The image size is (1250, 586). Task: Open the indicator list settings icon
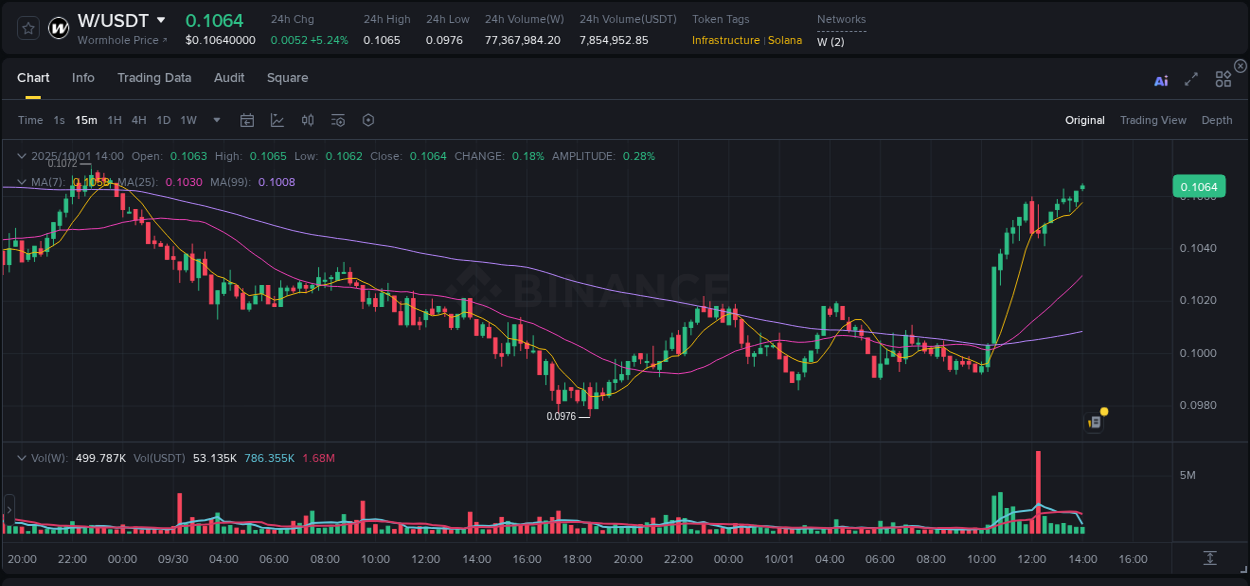(x=338, y=120)
